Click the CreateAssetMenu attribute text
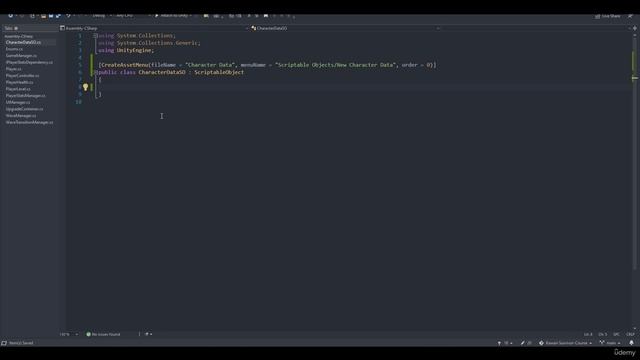This screenshot has width=640, height=360. coord(125,65)
